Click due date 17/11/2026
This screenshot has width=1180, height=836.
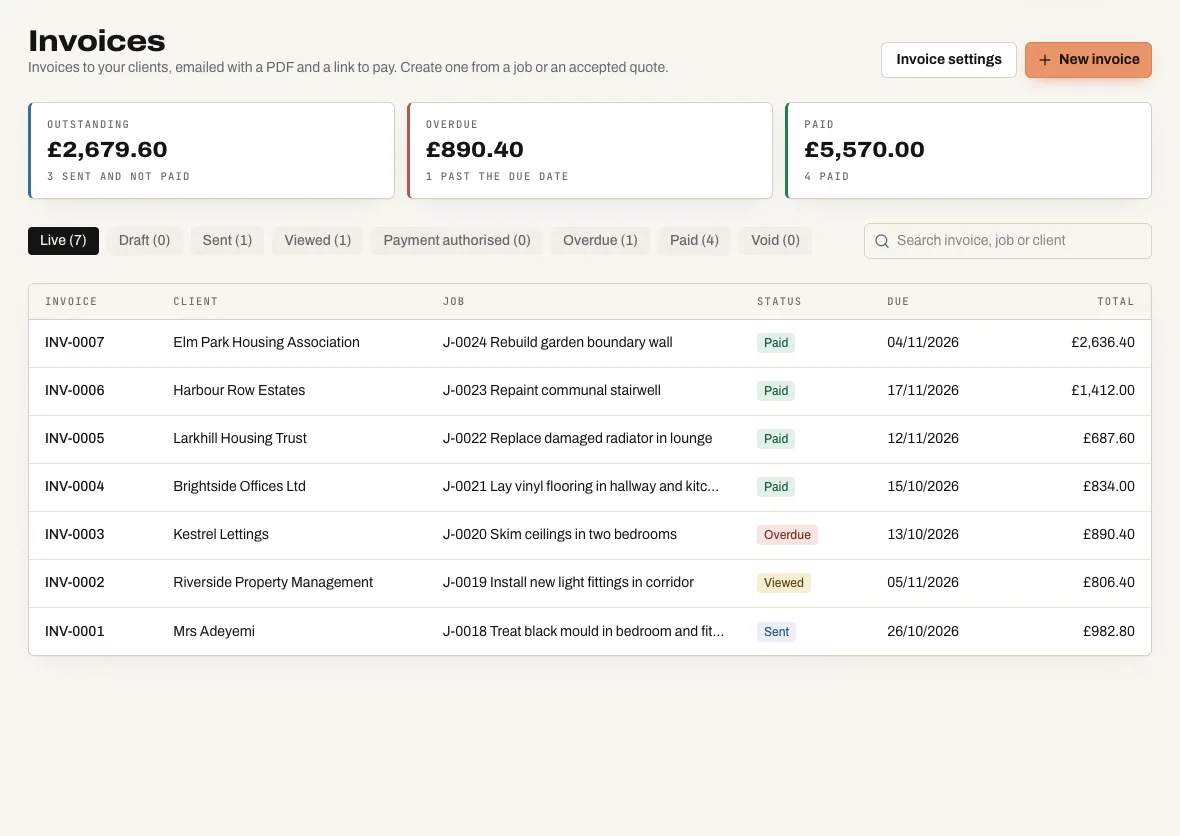(923, 391)
